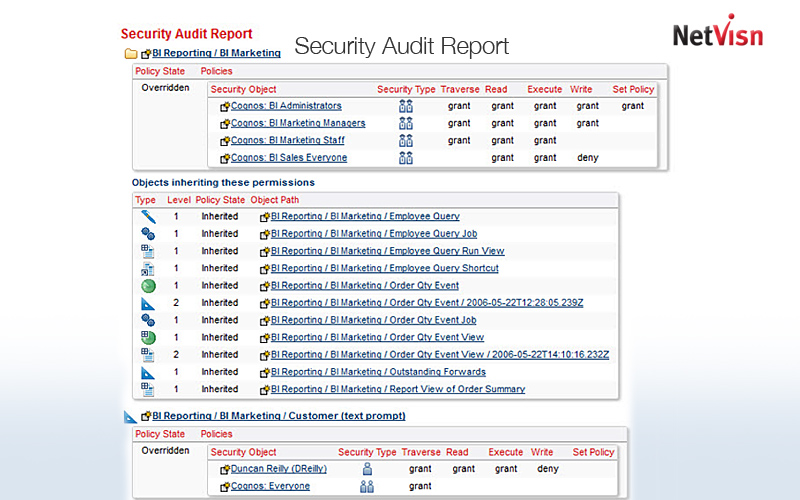The width and height of the screenshot is (800, 500).
Task: Click the NetVisn logo
Action: 718,32
